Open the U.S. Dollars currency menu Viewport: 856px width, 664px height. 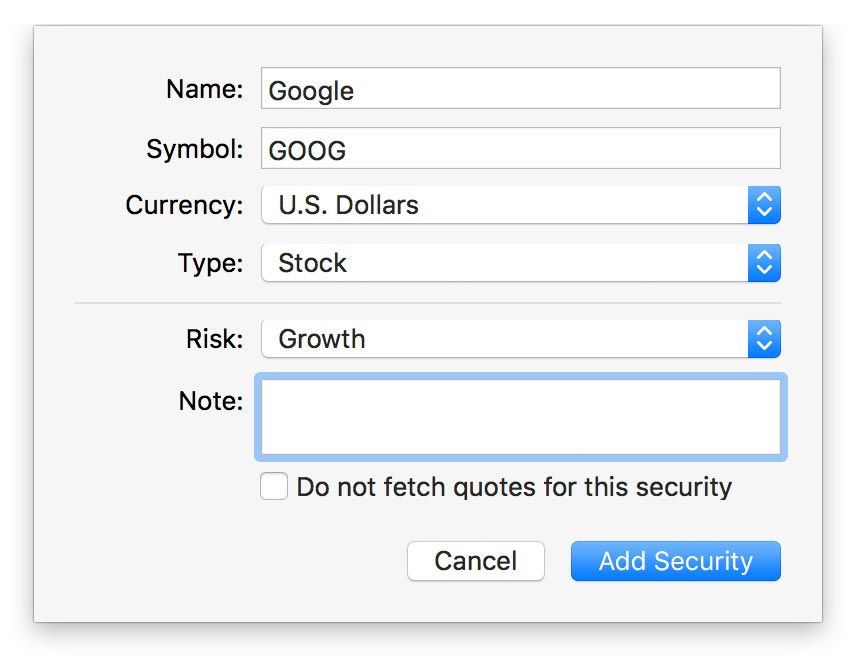point(505,205)
